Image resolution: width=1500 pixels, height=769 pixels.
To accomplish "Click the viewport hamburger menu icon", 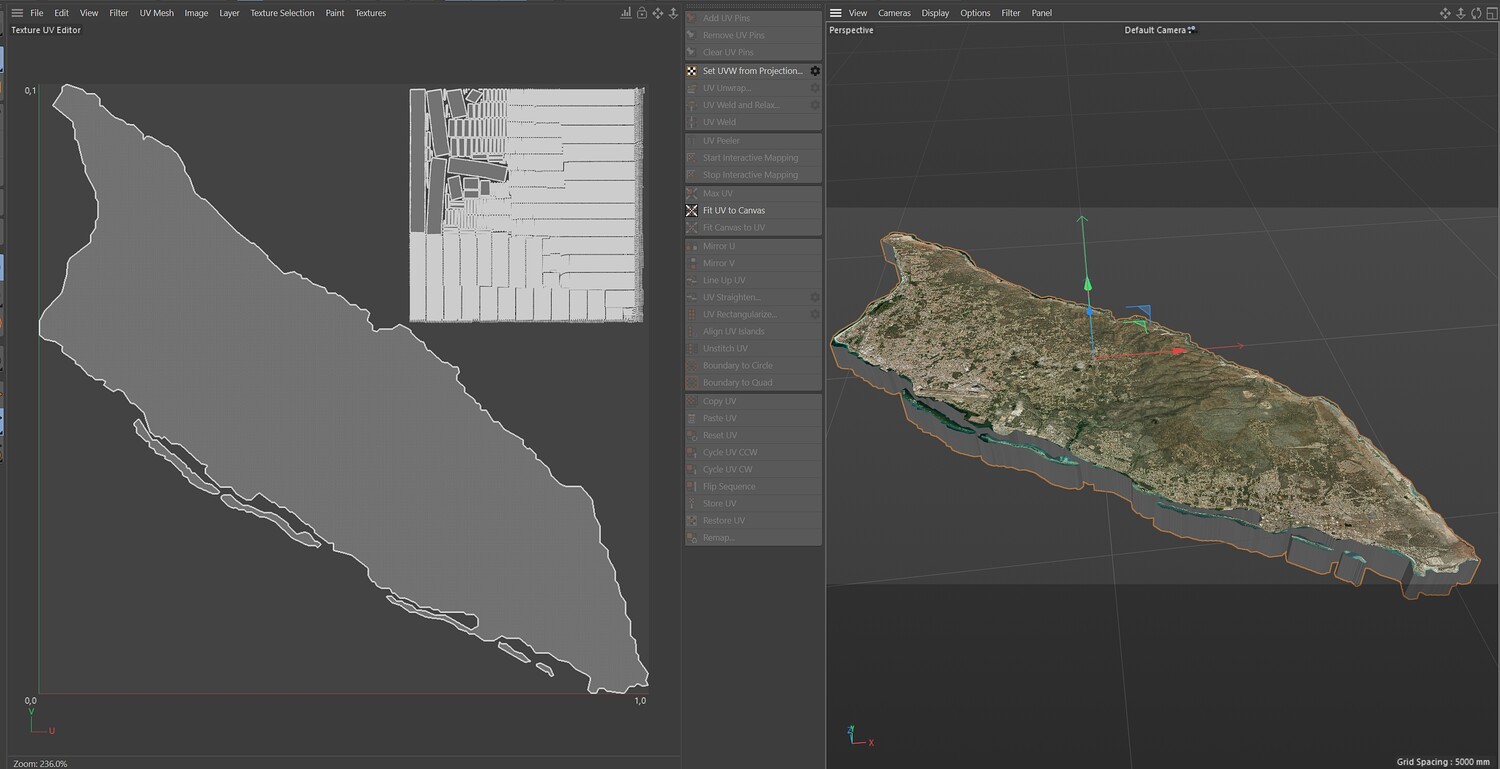I will 836,13.
